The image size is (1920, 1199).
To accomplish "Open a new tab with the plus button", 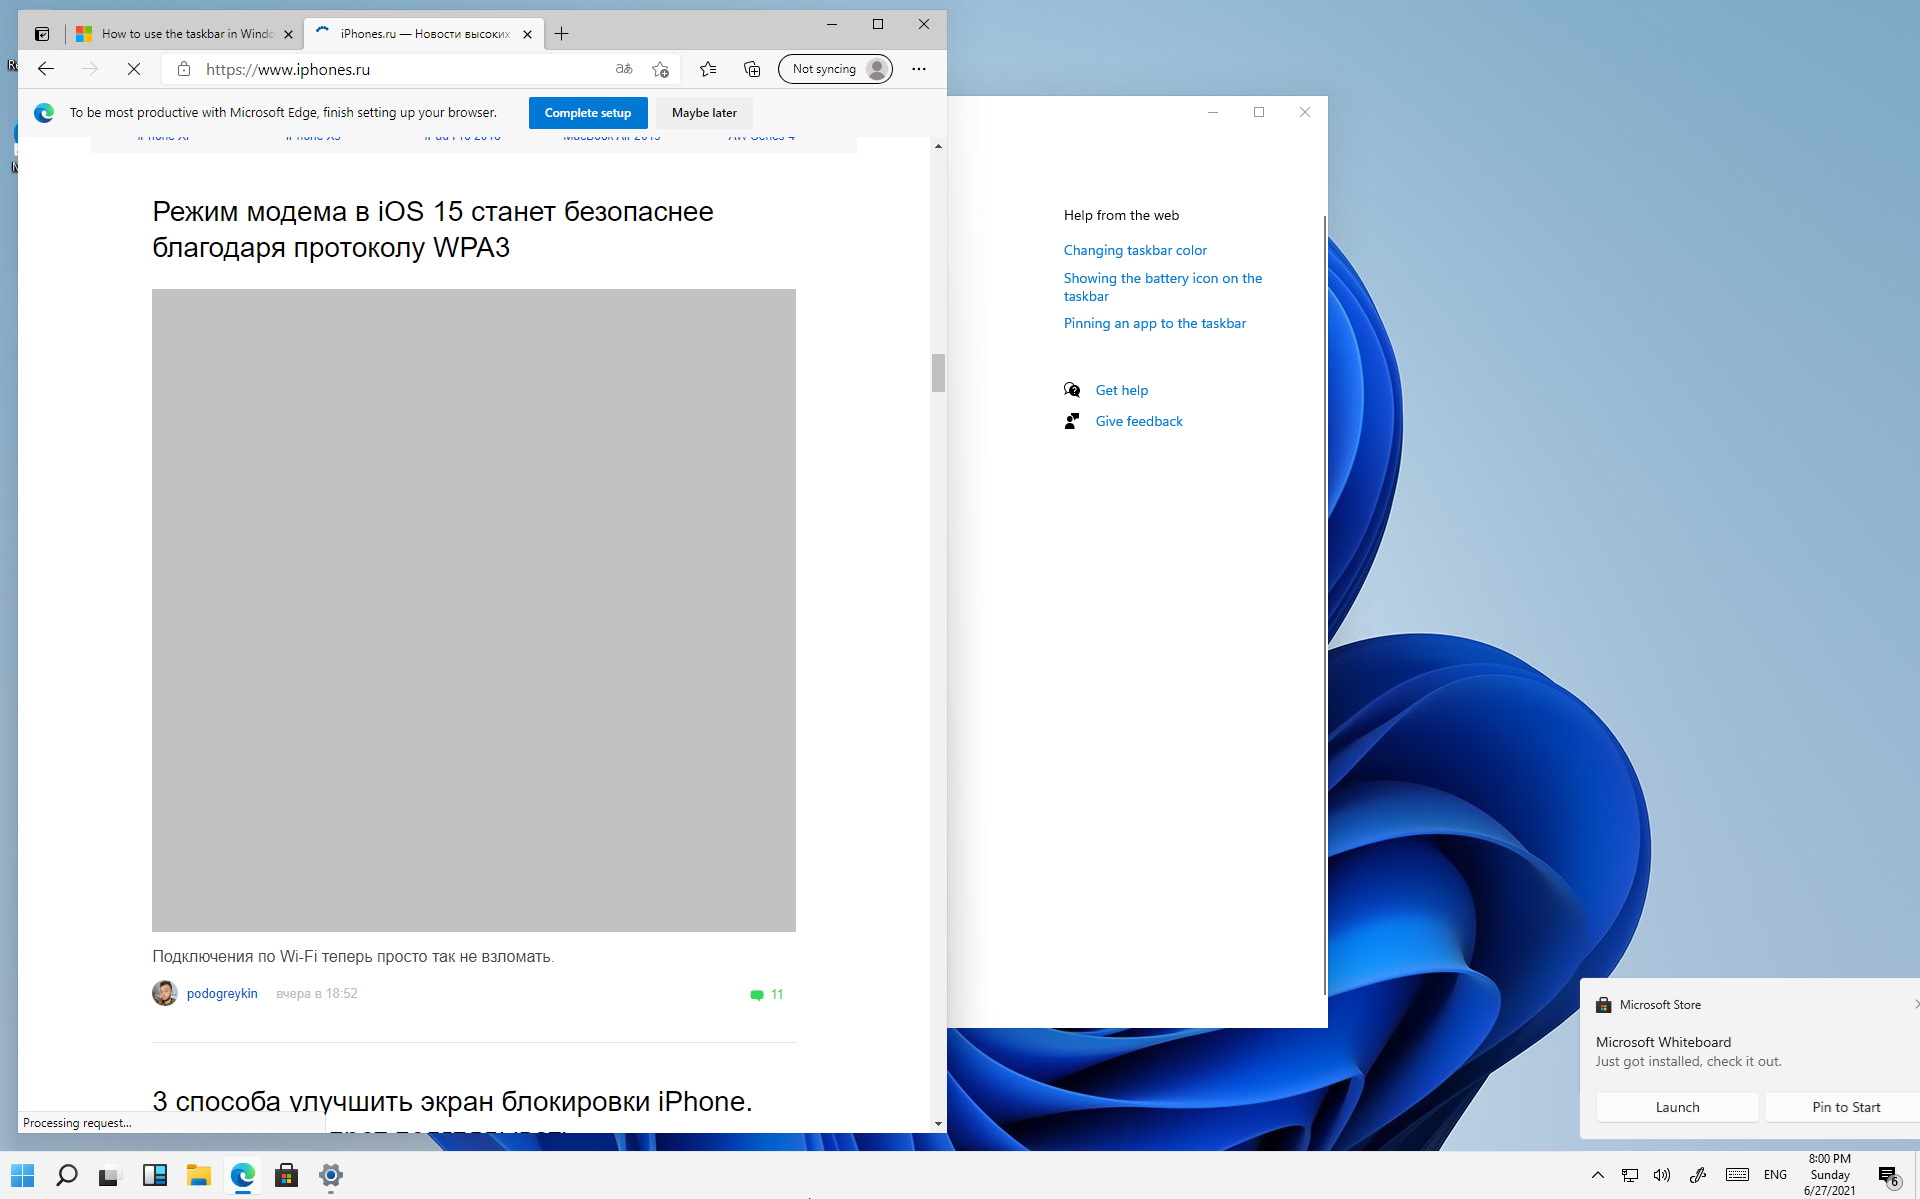I will pyautogui.click(x=562, y=34).
